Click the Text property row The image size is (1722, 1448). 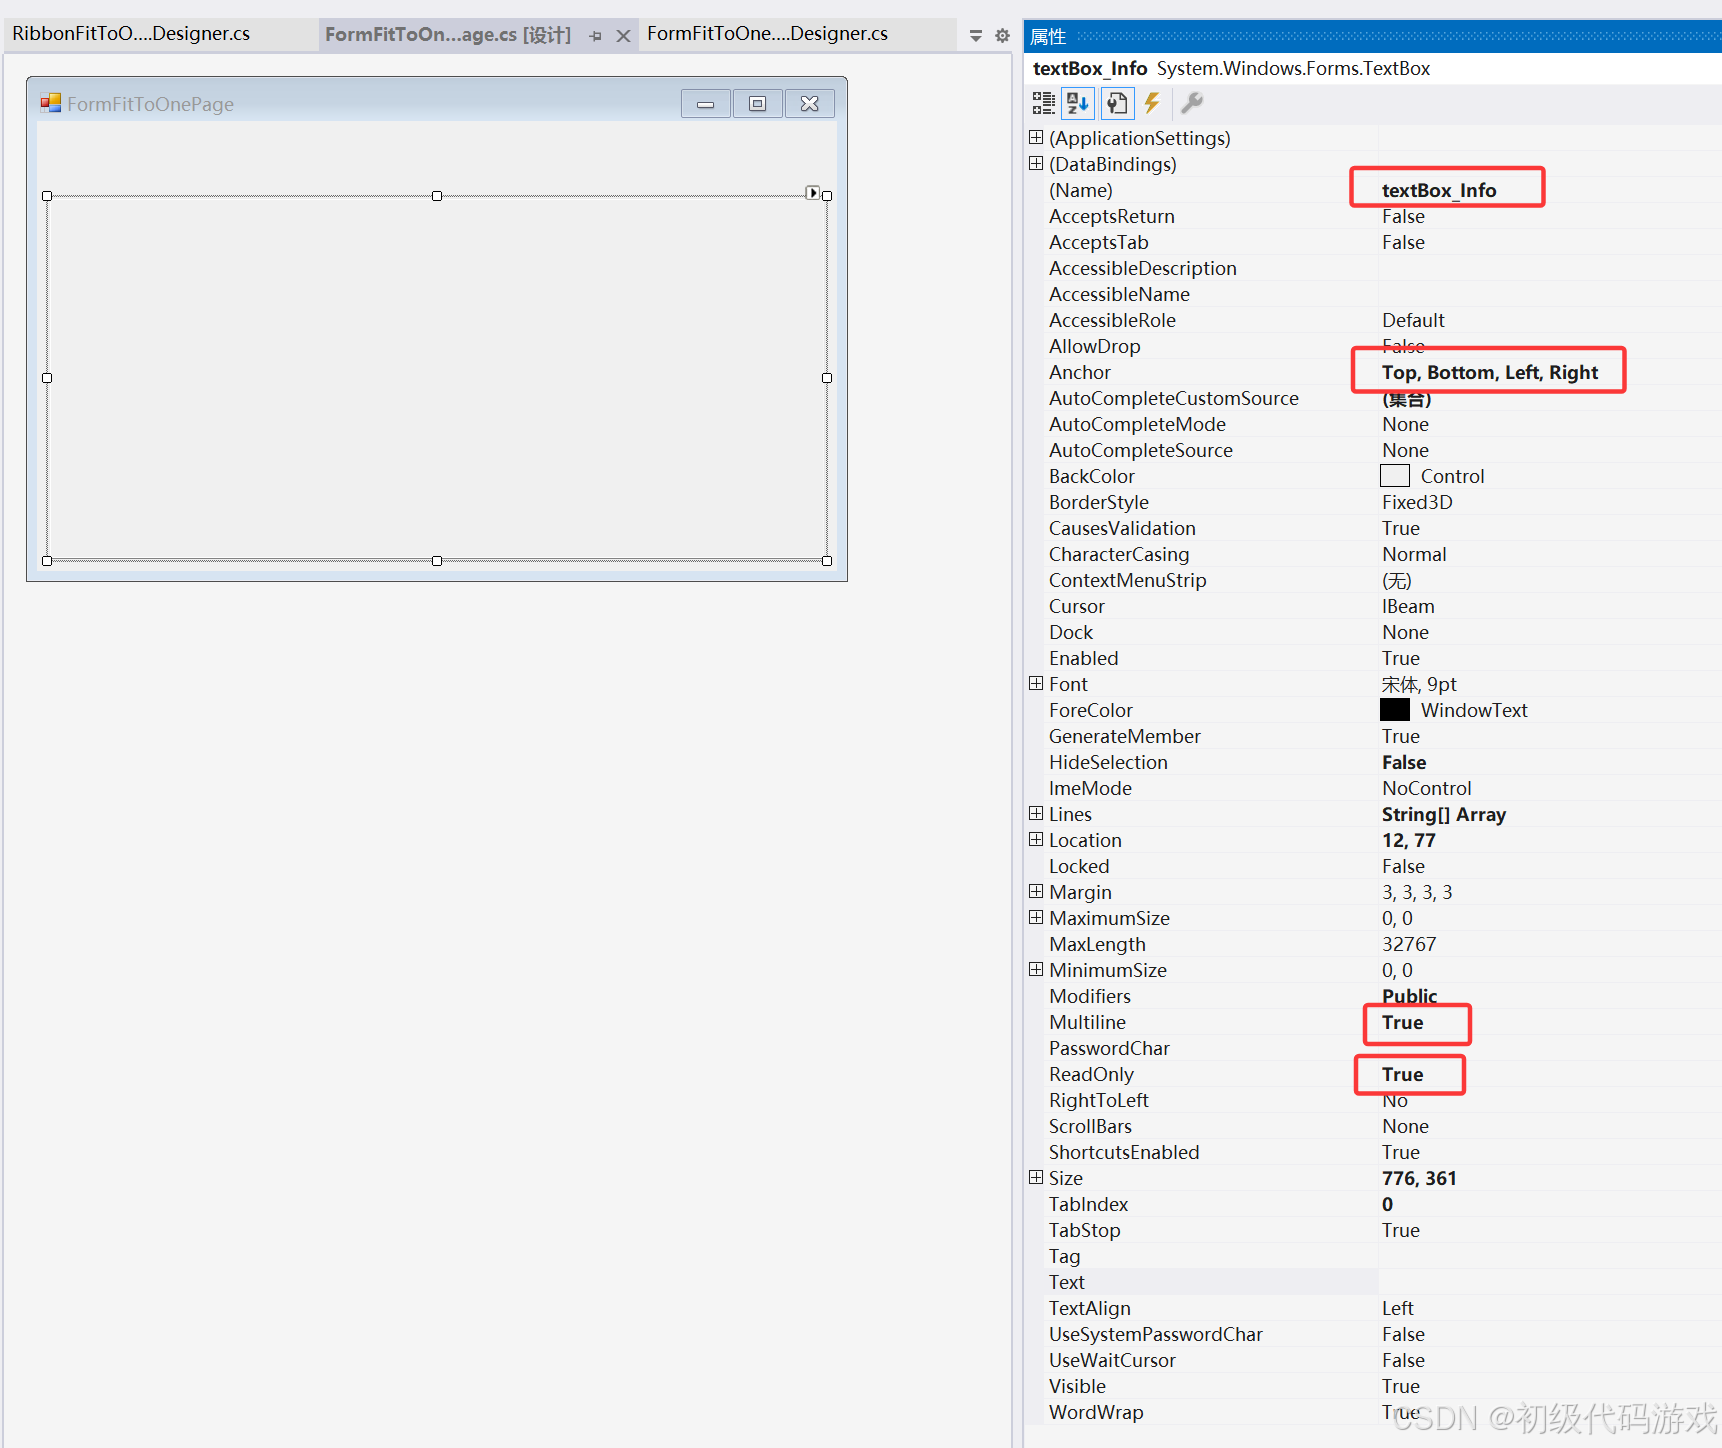[x=1376, y=1282]
